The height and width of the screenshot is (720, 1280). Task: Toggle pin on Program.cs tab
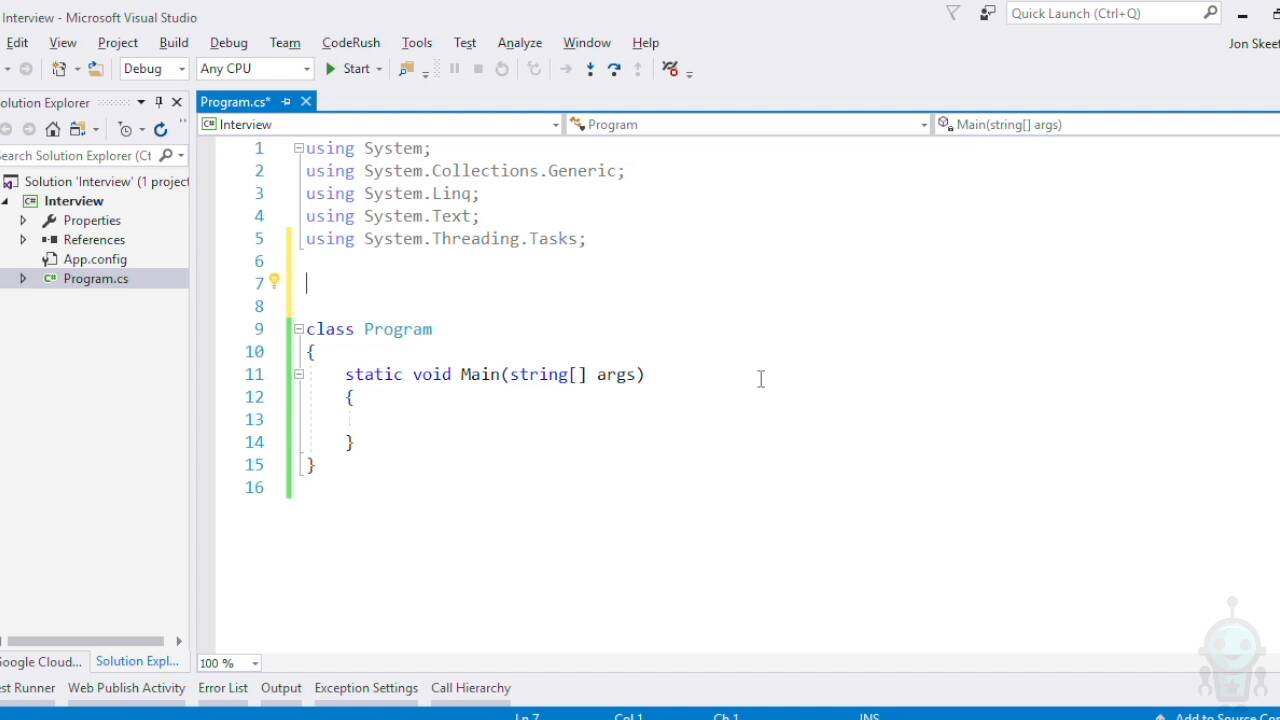(x=286, y=102)
